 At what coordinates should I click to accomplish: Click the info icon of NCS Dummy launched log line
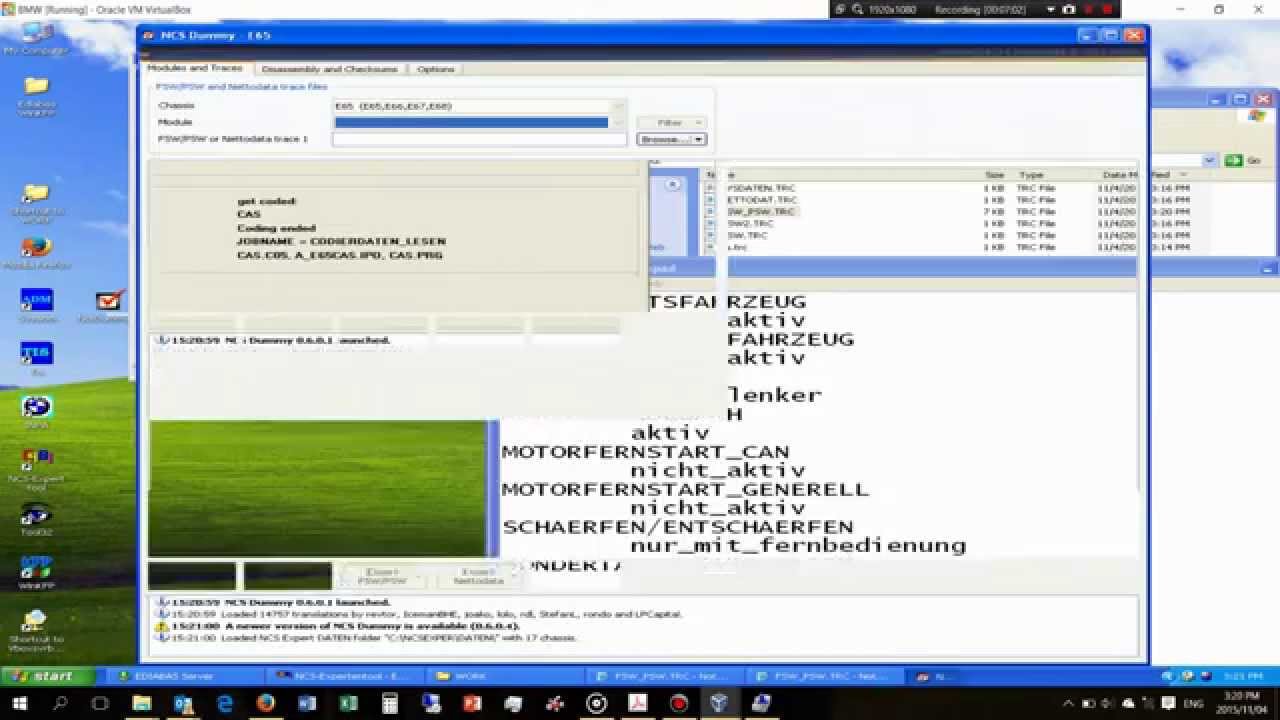tap(161, 603)
